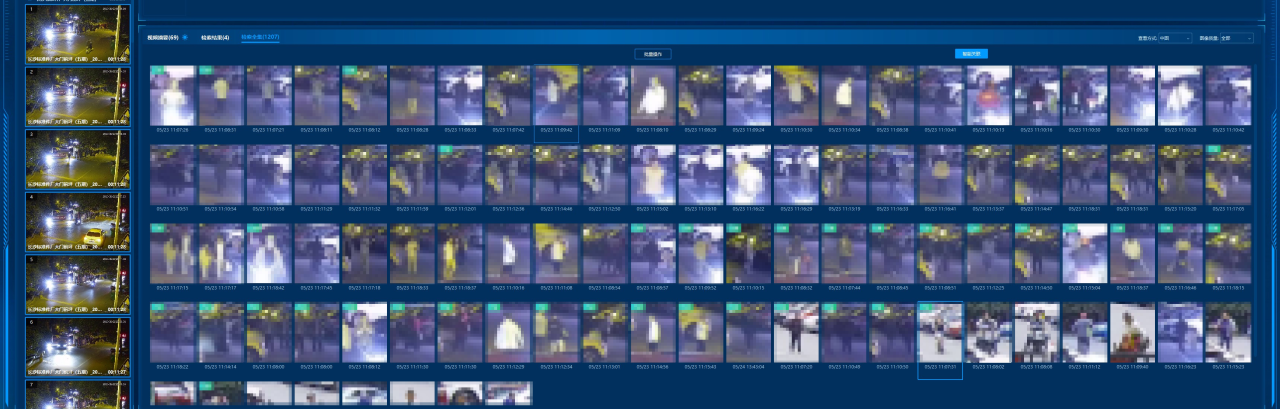Select the highlighted snapshot at 05/23 11:09:42
Image resolution: width=1280 pixels, height=409 pixels.
pyautogui.click(x=556, y=96)
